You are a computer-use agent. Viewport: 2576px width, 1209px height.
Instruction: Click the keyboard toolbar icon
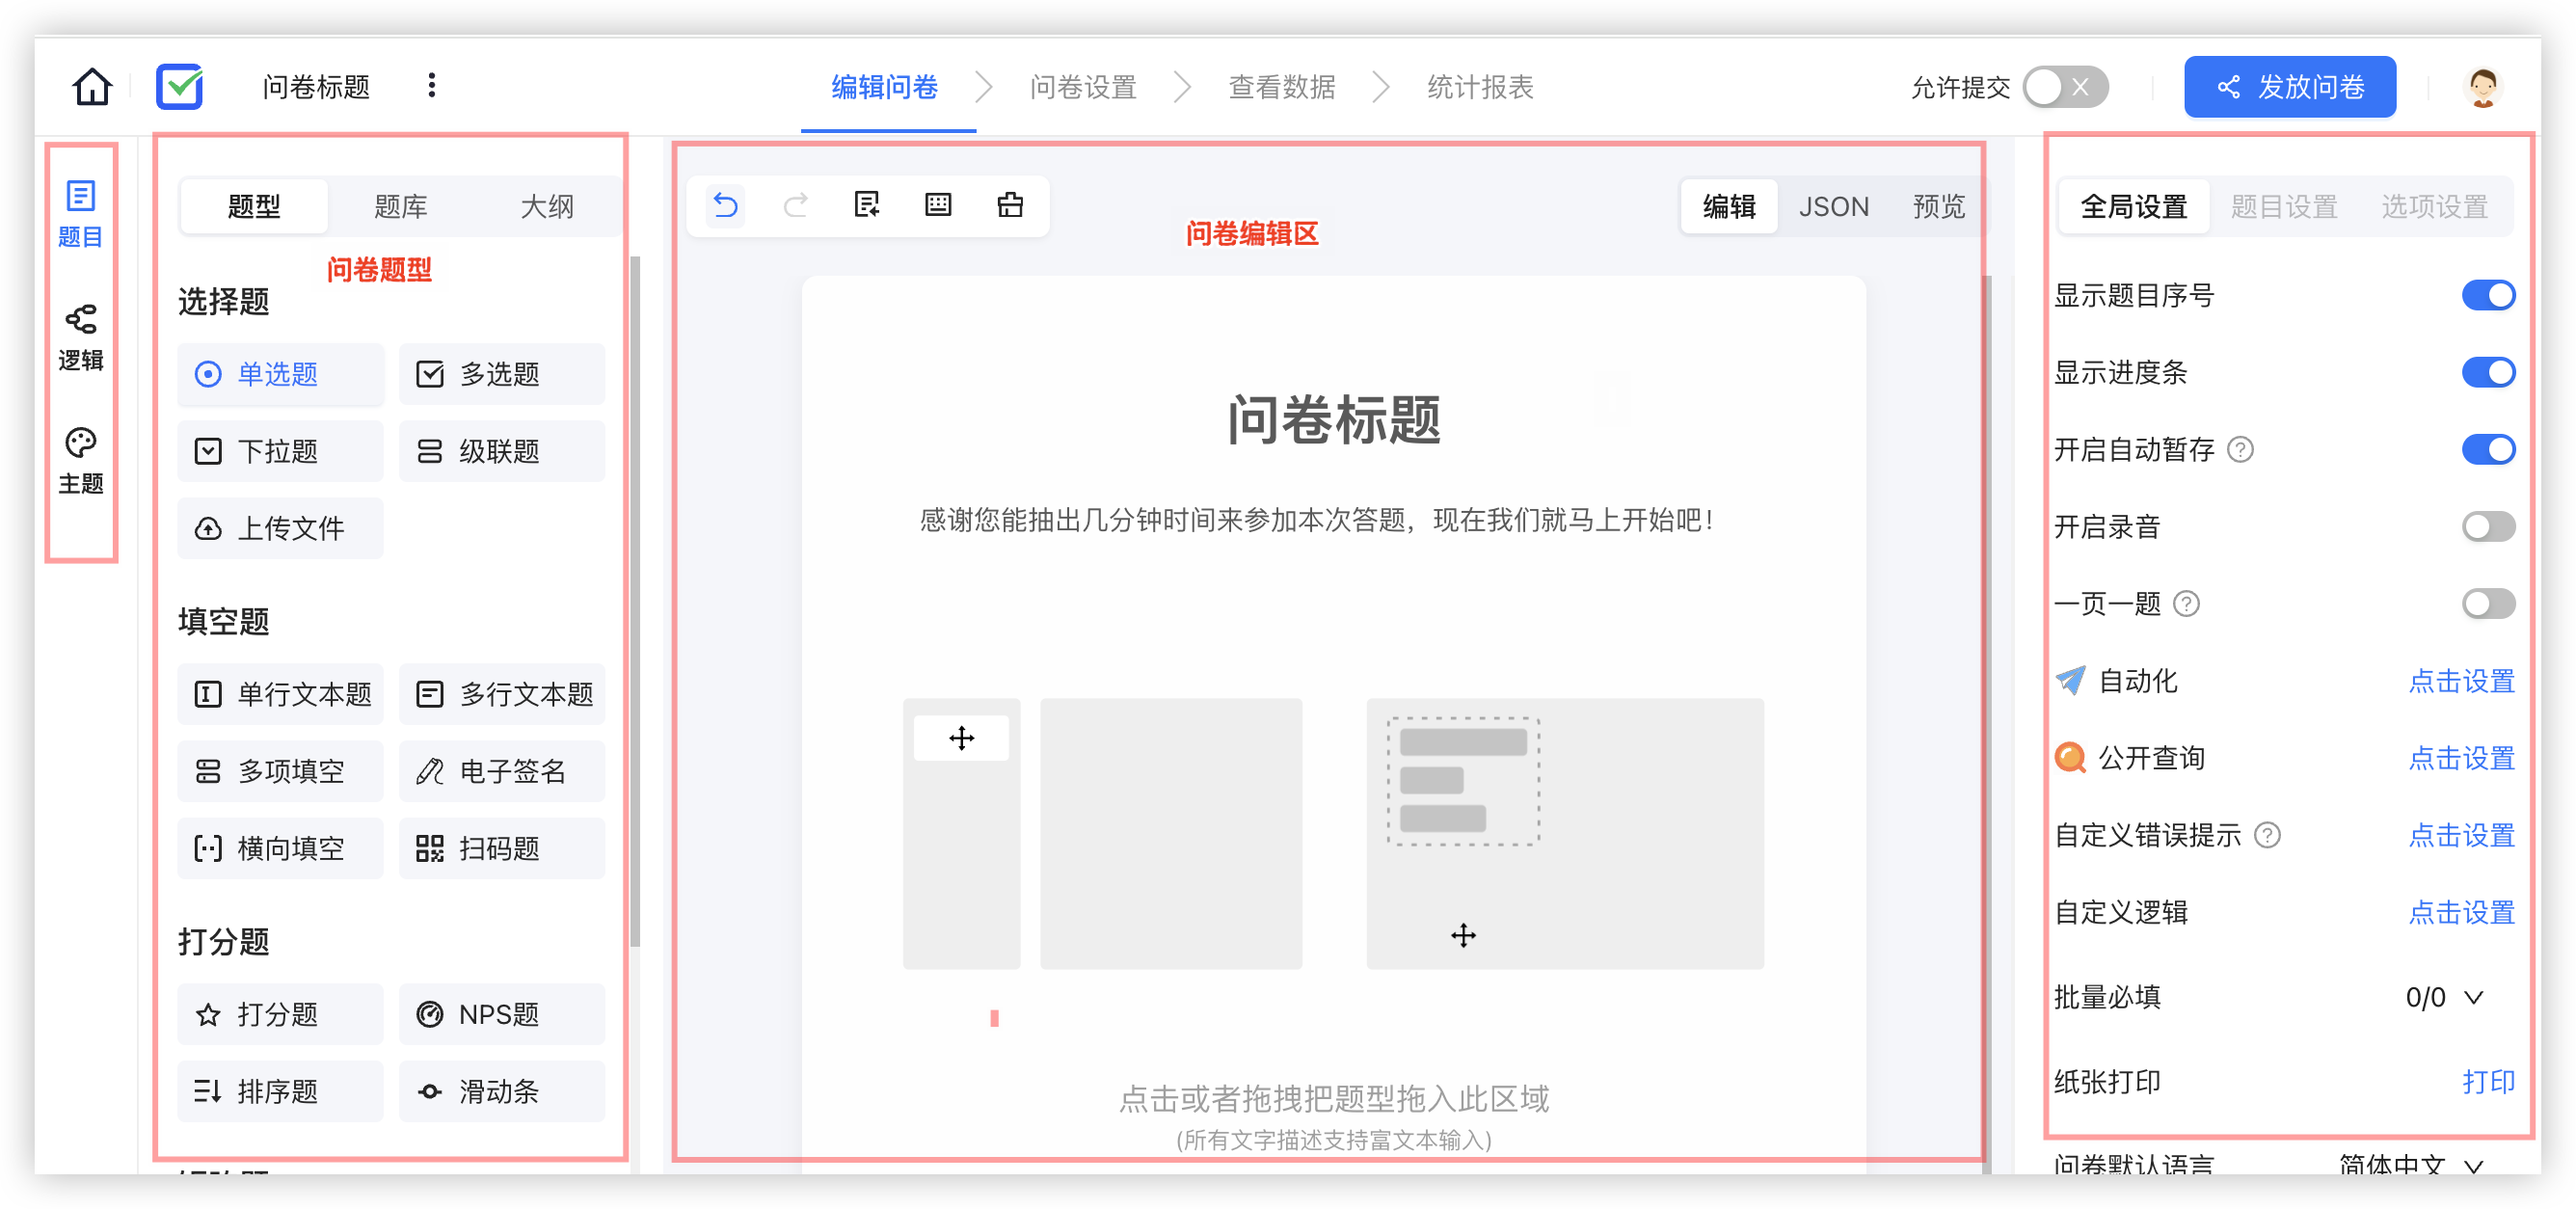click(938, 205)
